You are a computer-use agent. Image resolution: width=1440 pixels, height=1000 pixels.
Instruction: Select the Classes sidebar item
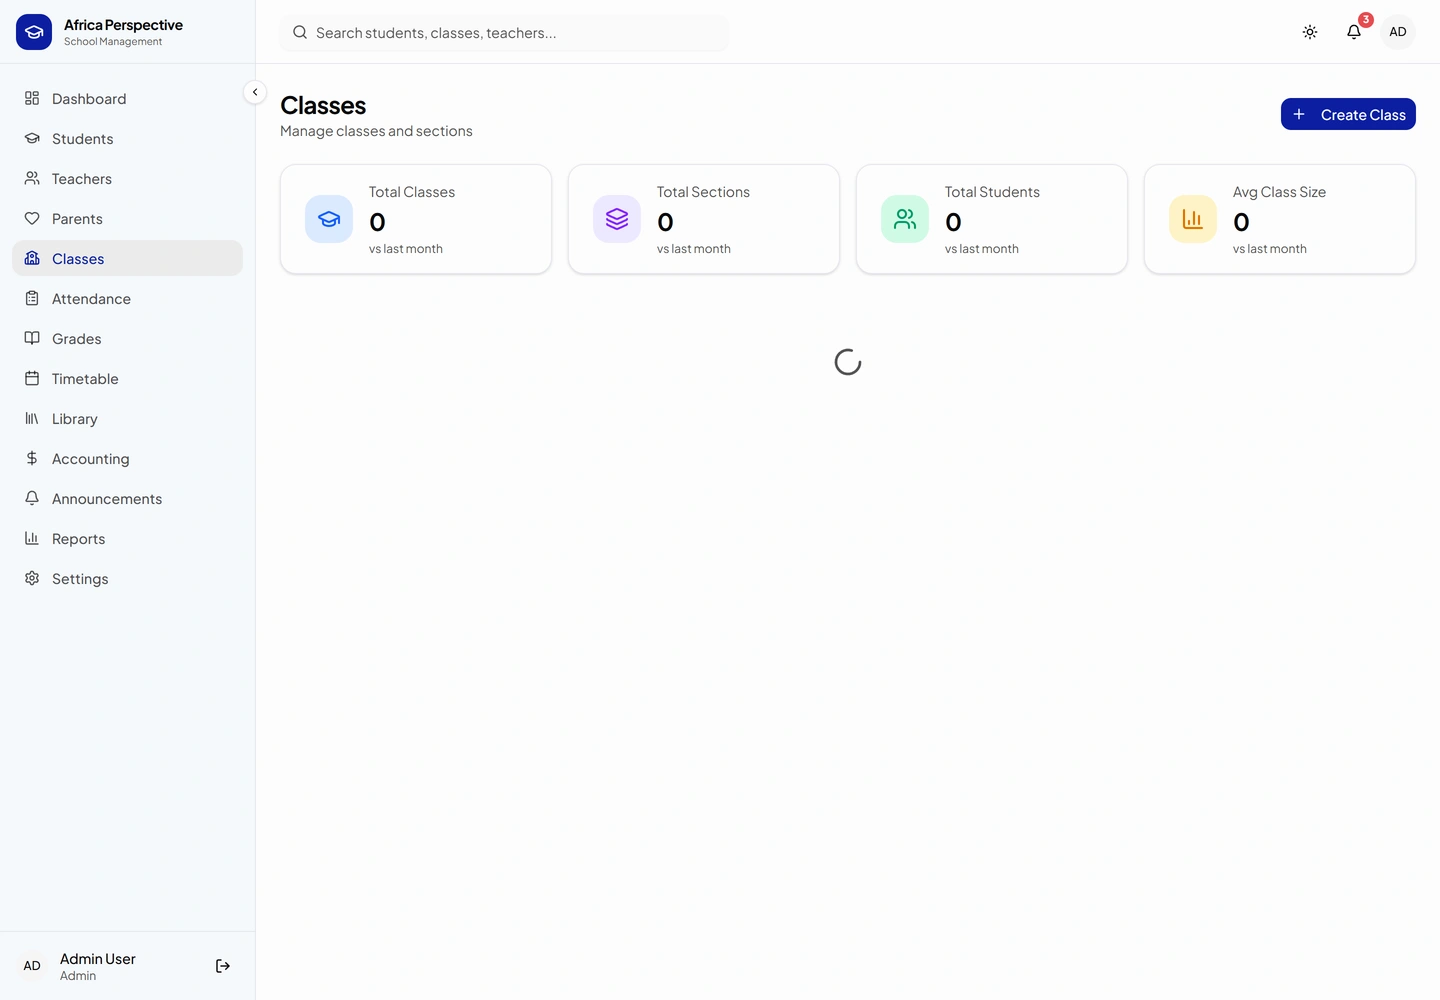[127, 258]
